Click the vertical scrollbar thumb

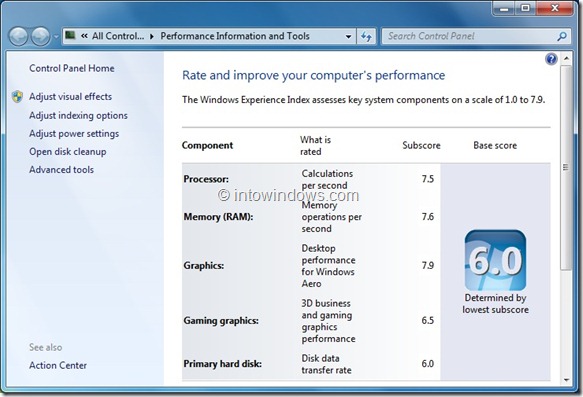coord(566,167)
